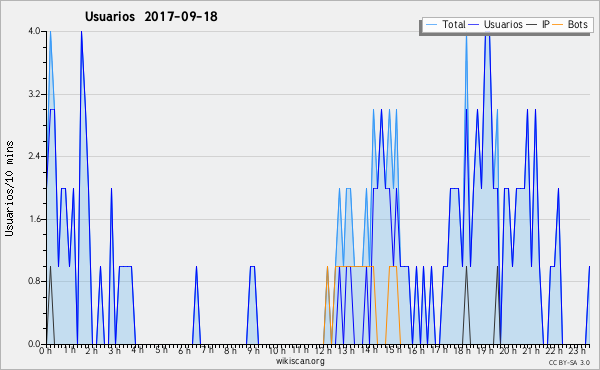
Task: Click the '4 h' x-axis label
Action: (138, 350)
